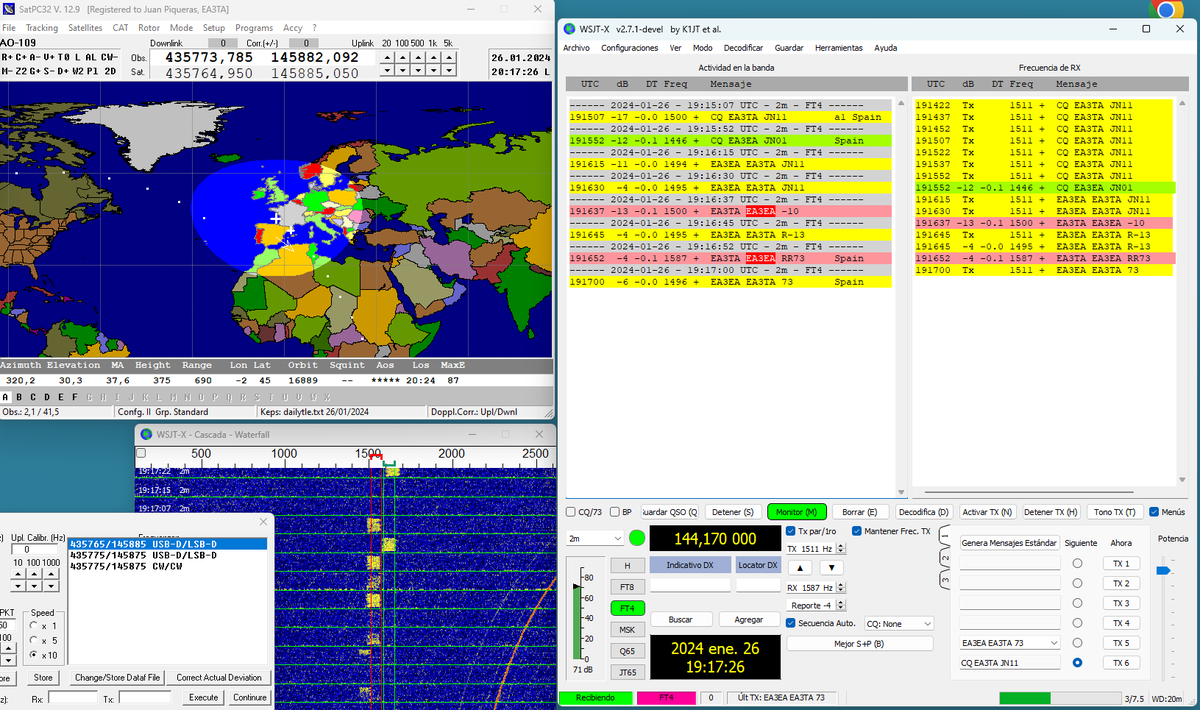Decrease uplink by 5k step
Image resolution: width=1200 pixels, height=710 pixels.
click(x=449, y=70)
